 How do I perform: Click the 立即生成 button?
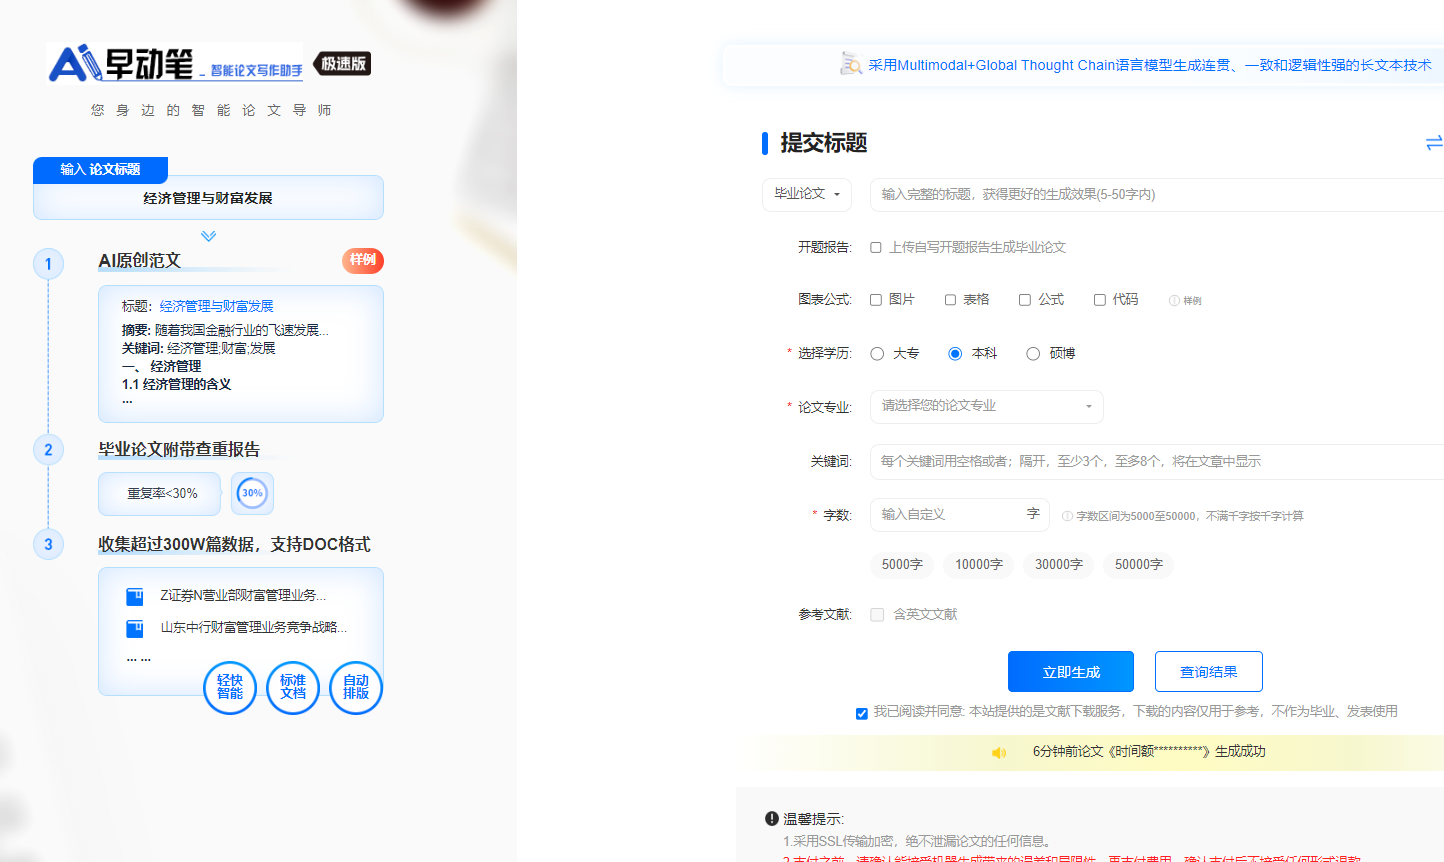pos(1071,671)
